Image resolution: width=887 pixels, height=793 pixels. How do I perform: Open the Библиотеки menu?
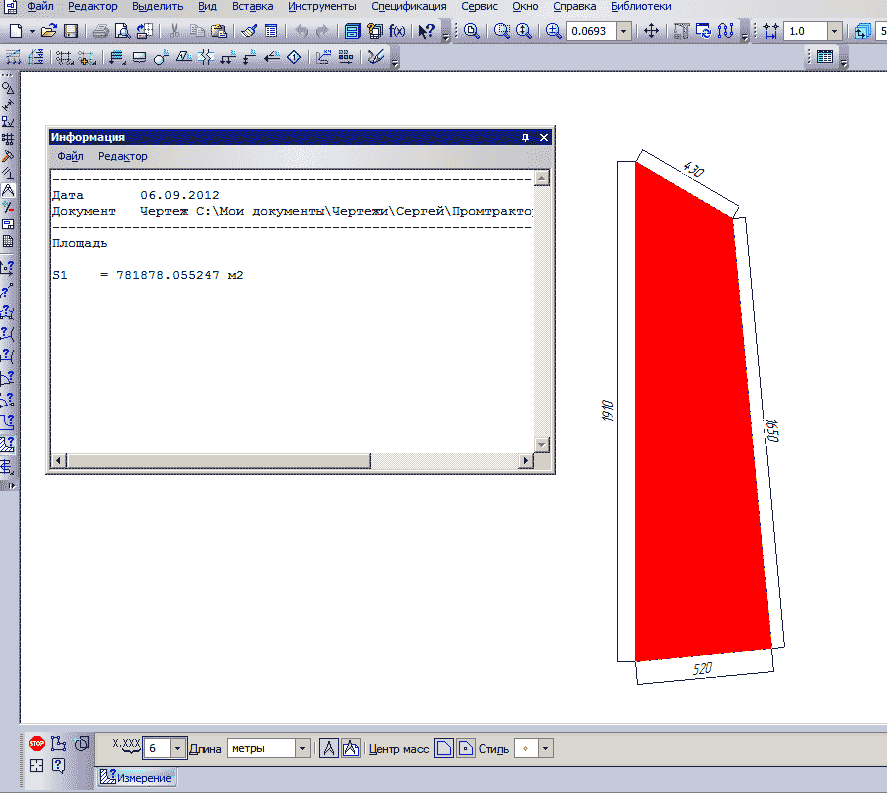click(x=641, y=7)
